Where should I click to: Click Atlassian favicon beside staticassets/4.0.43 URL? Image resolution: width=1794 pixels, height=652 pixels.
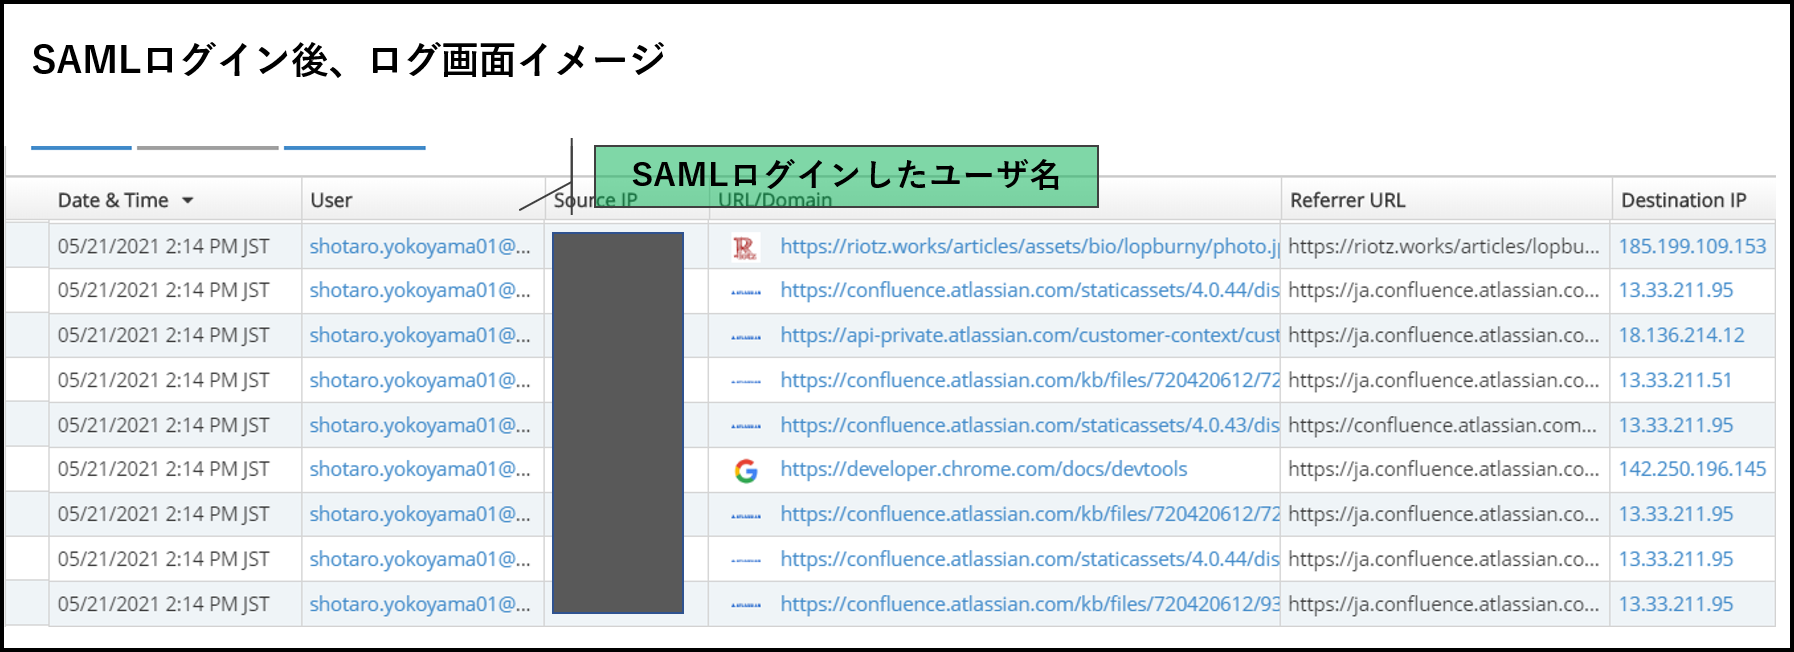pos(746,426)
